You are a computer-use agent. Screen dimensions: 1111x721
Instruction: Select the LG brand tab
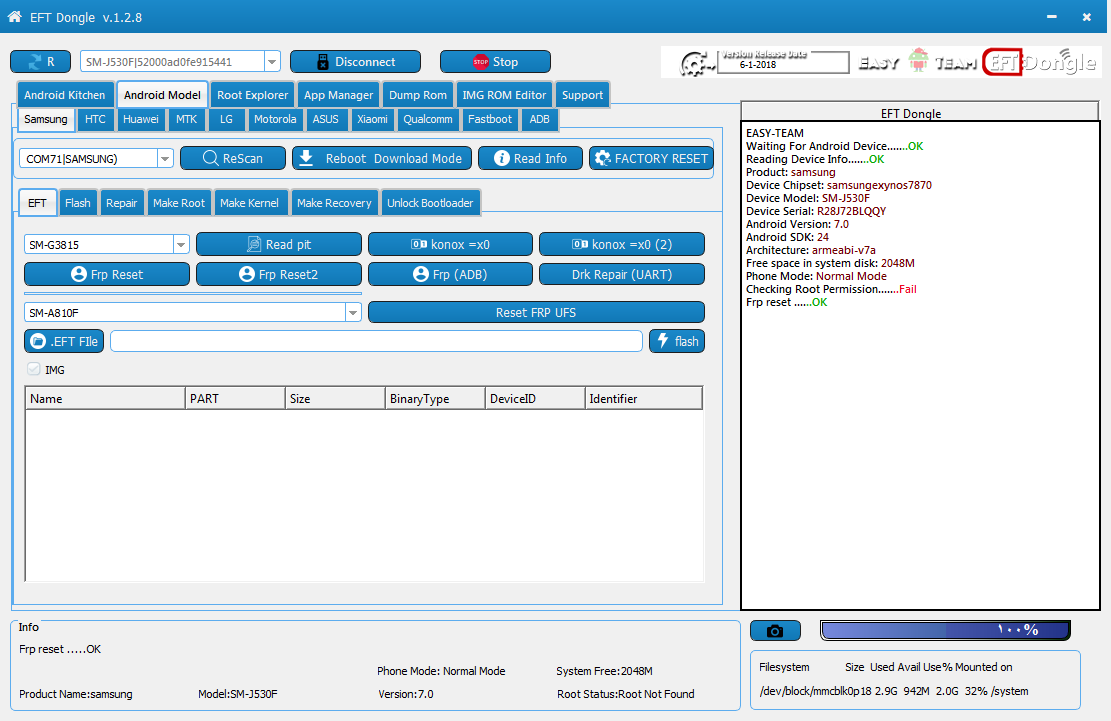(226, 119)
